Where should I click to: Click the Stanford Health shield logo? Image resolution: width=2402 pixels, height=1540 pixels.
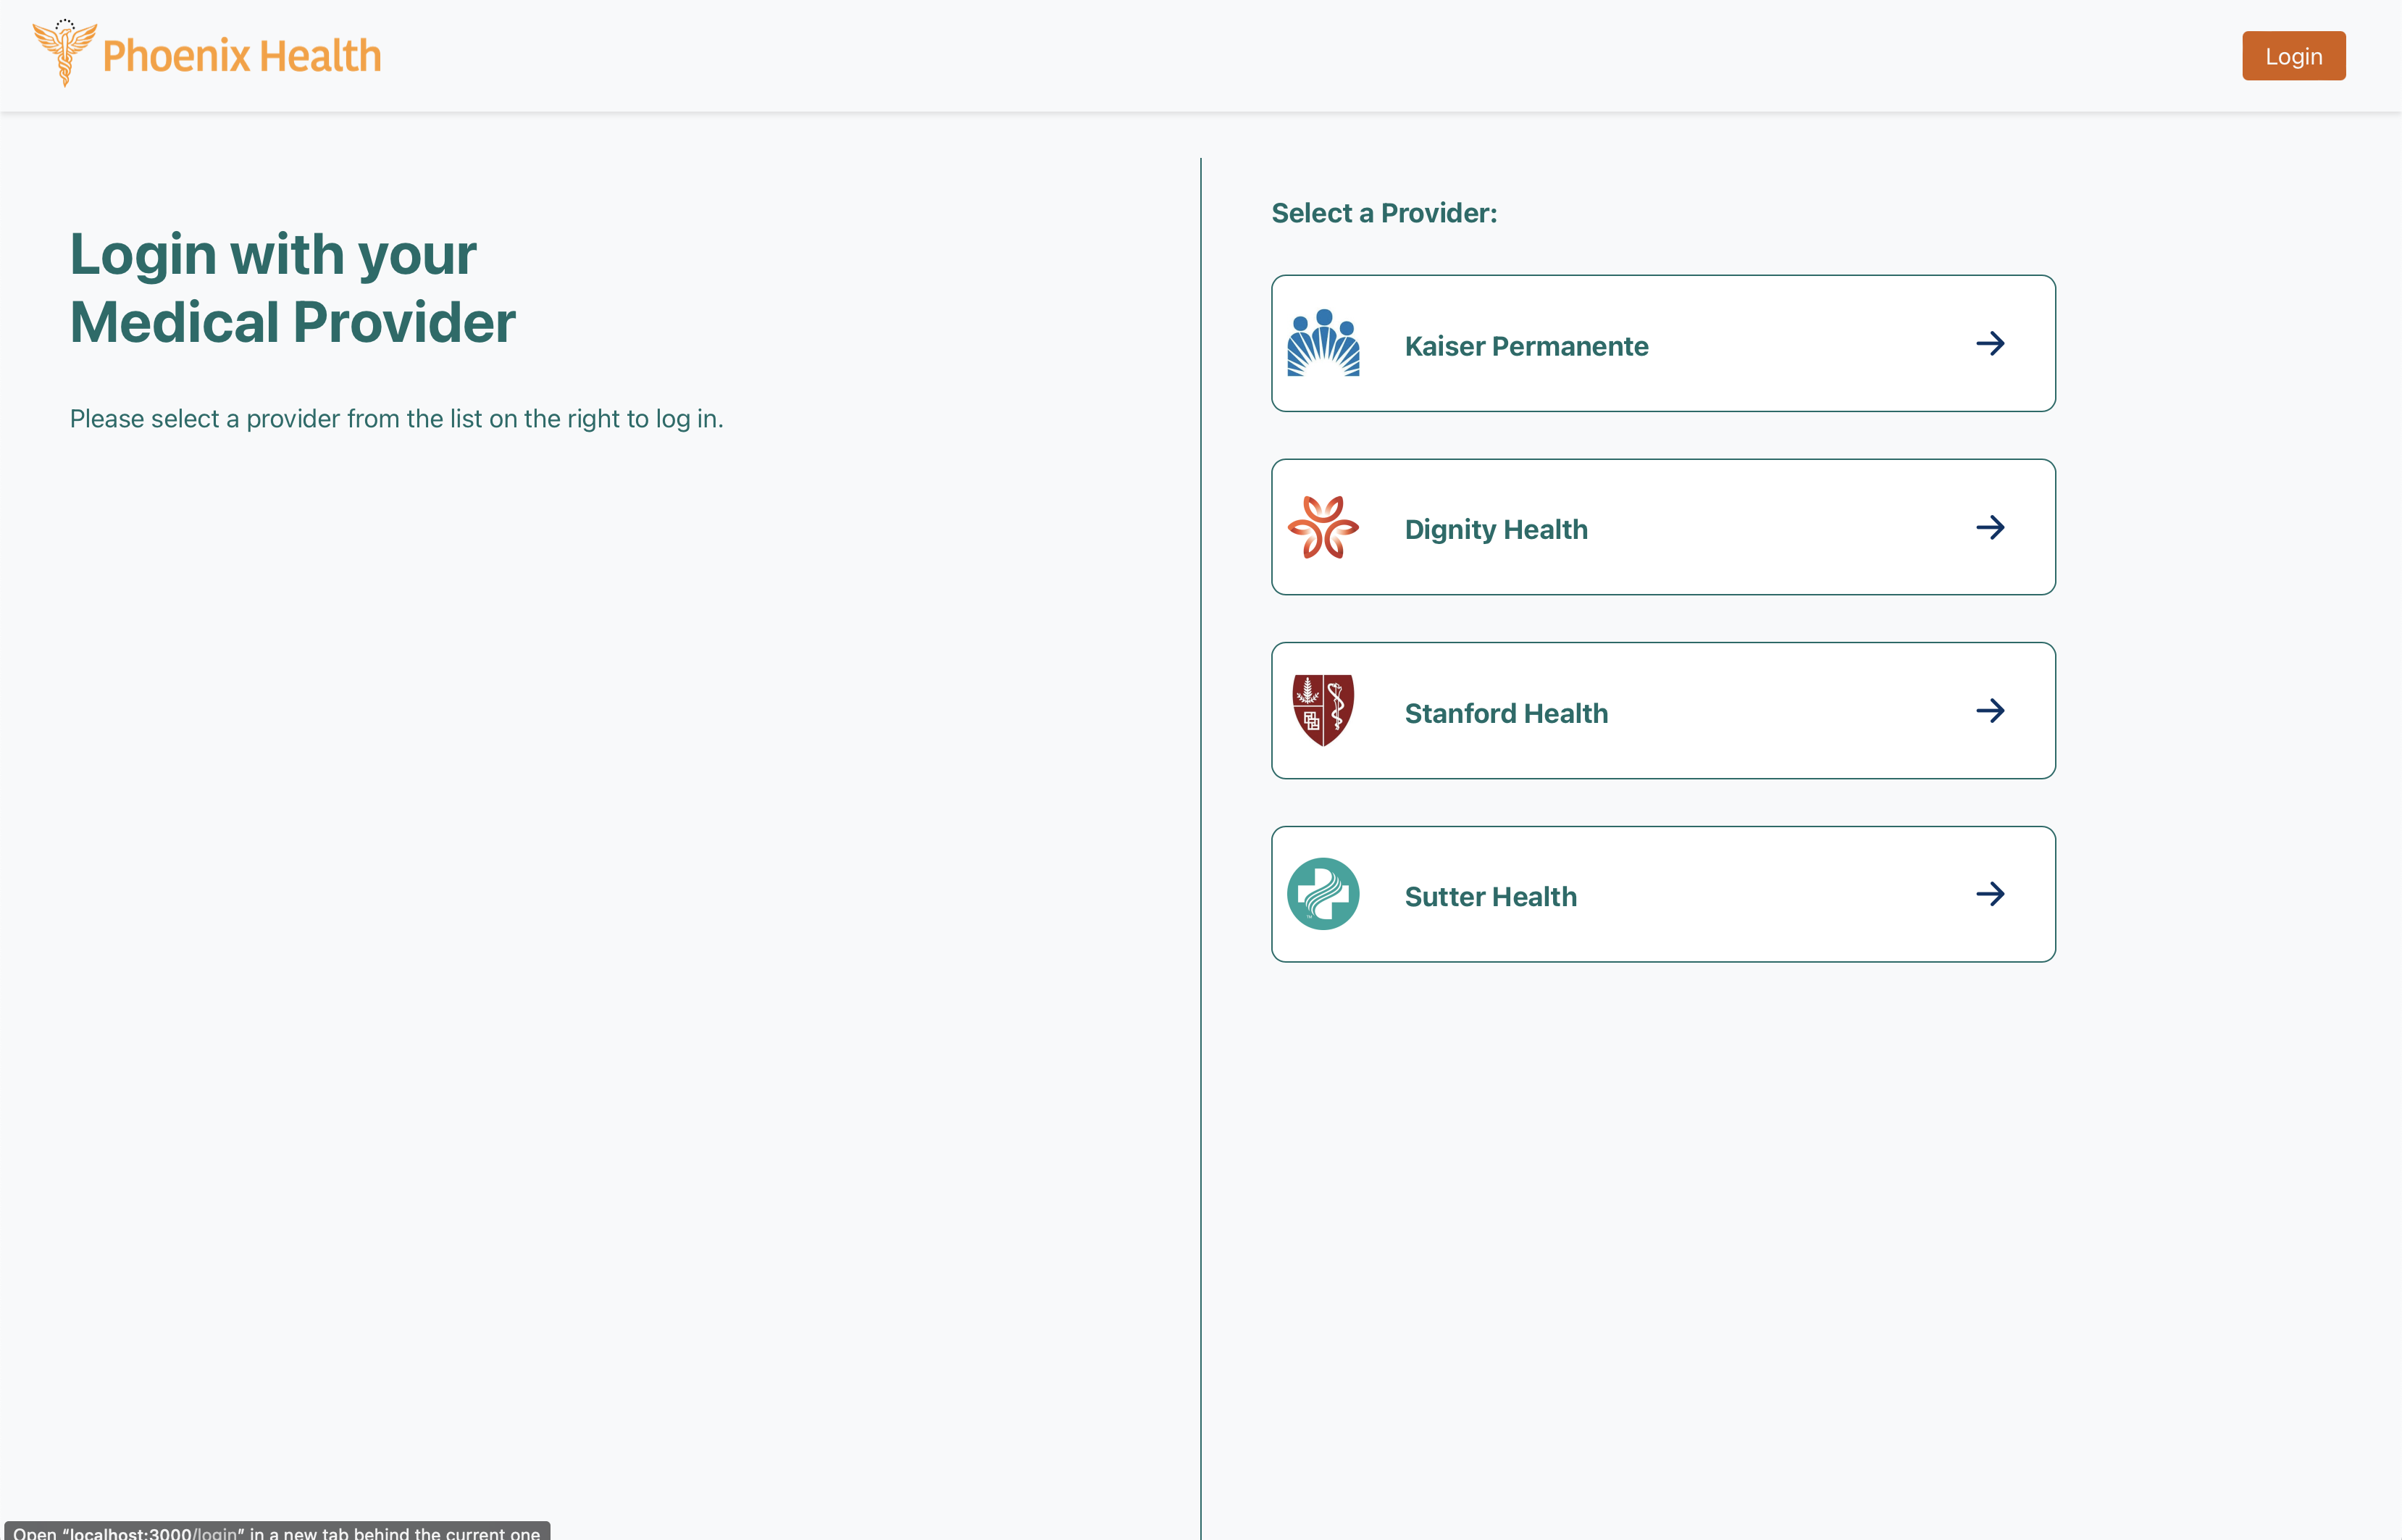pos(1323,710)
